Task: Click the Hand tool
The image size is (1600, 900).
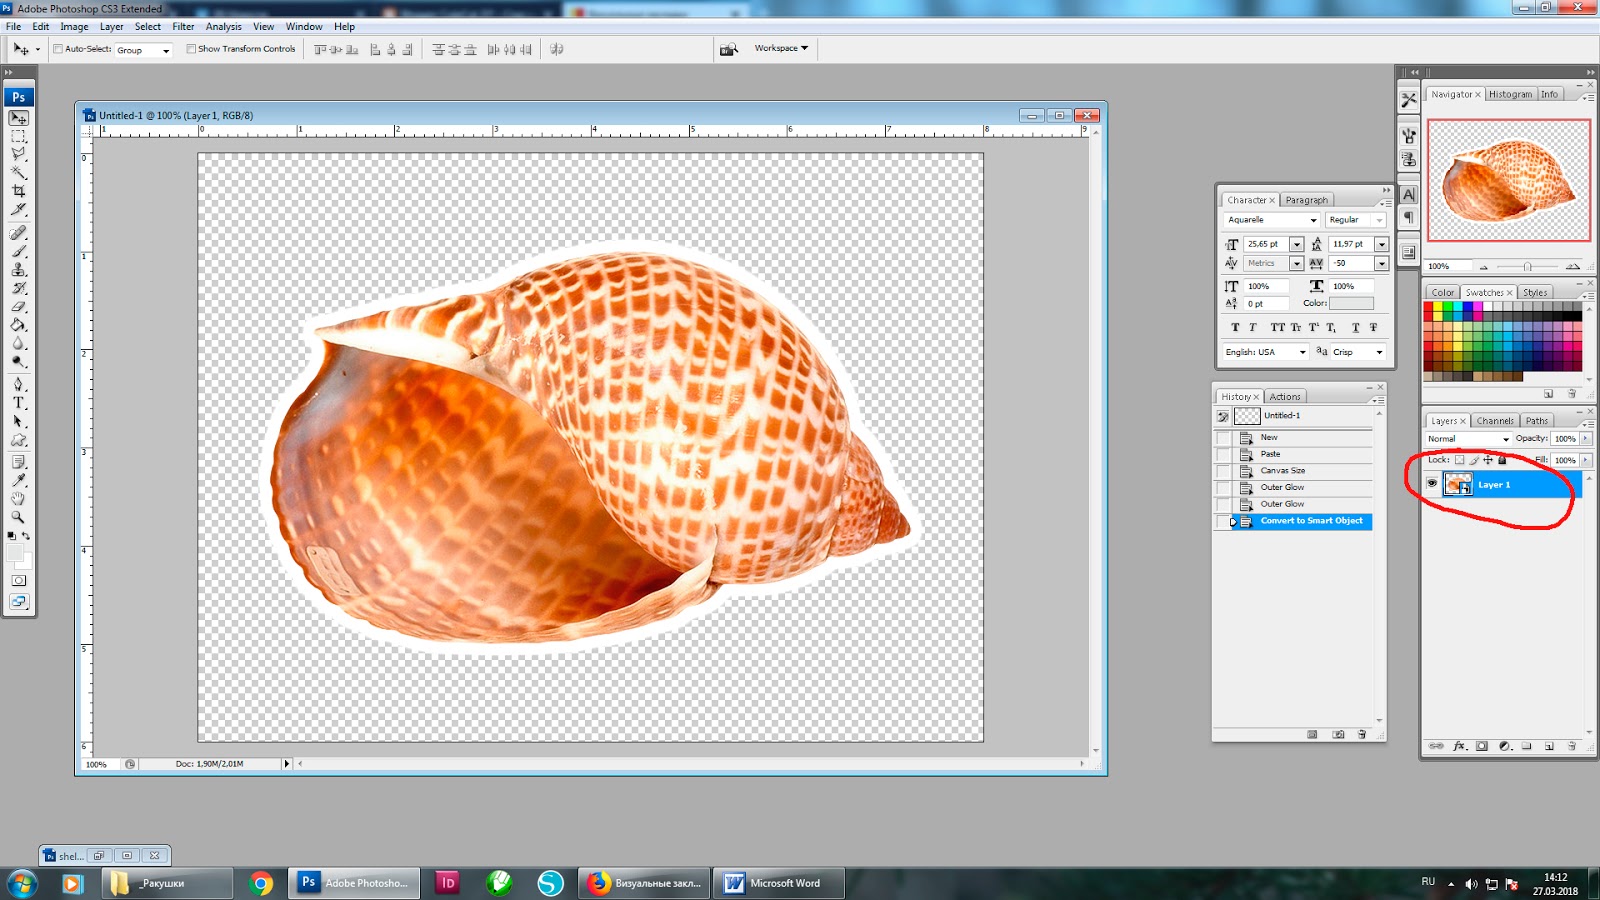Action: pyautogui.click(x=18, y=498)
